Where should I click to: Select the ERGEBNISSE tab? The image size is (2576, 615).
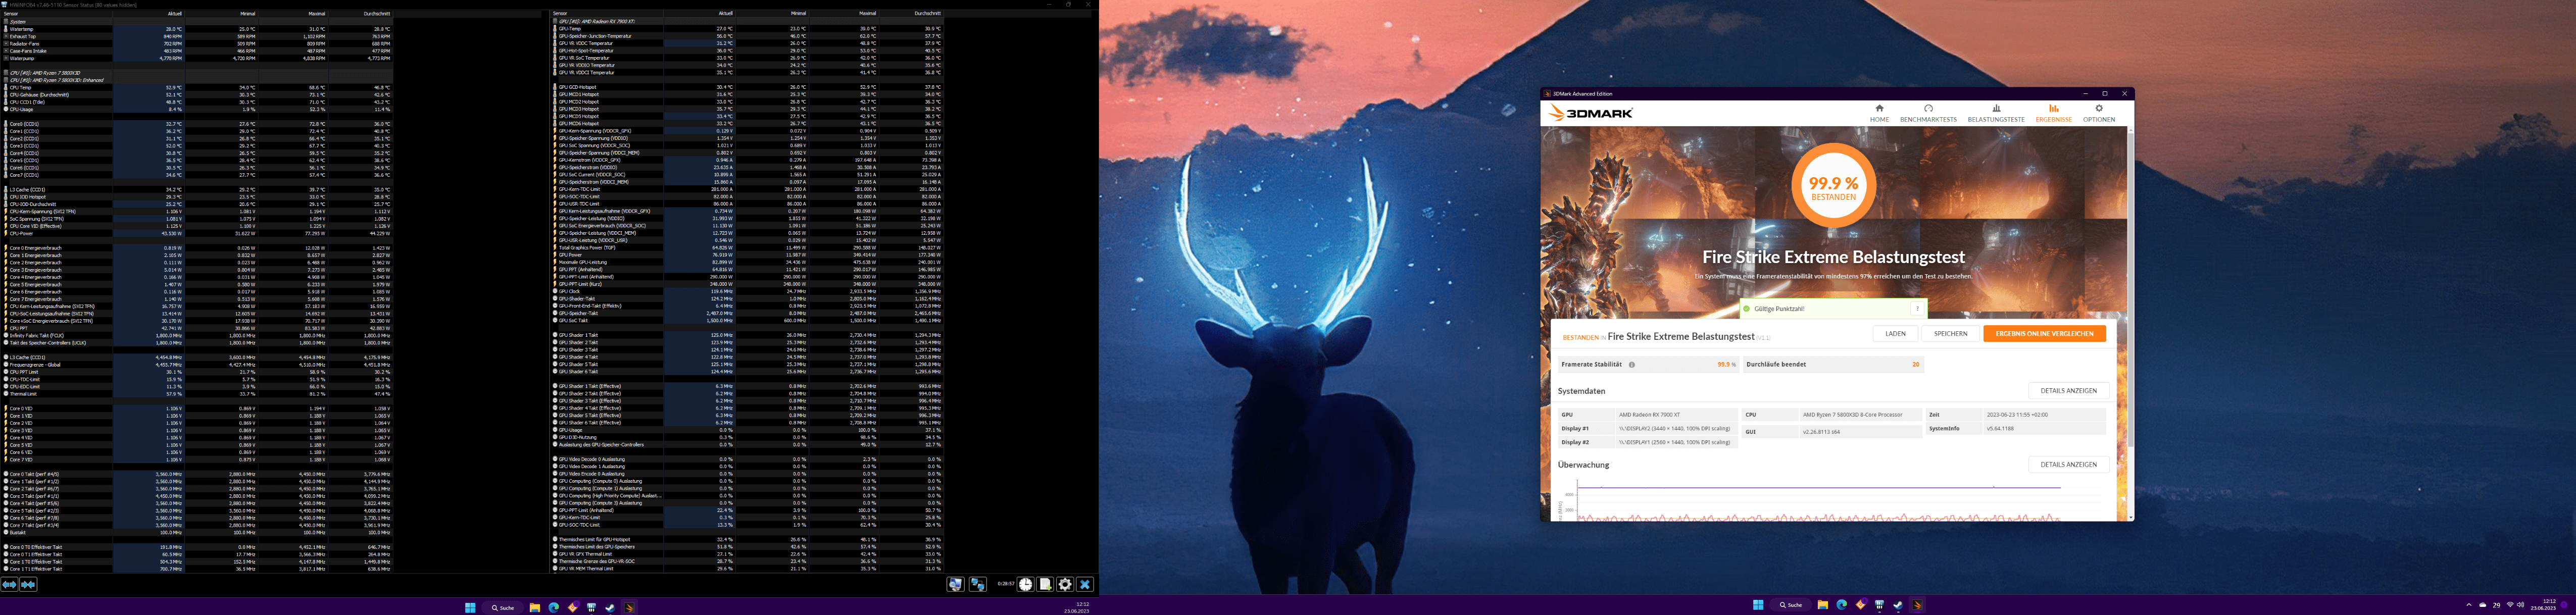tap(2054, 113)
